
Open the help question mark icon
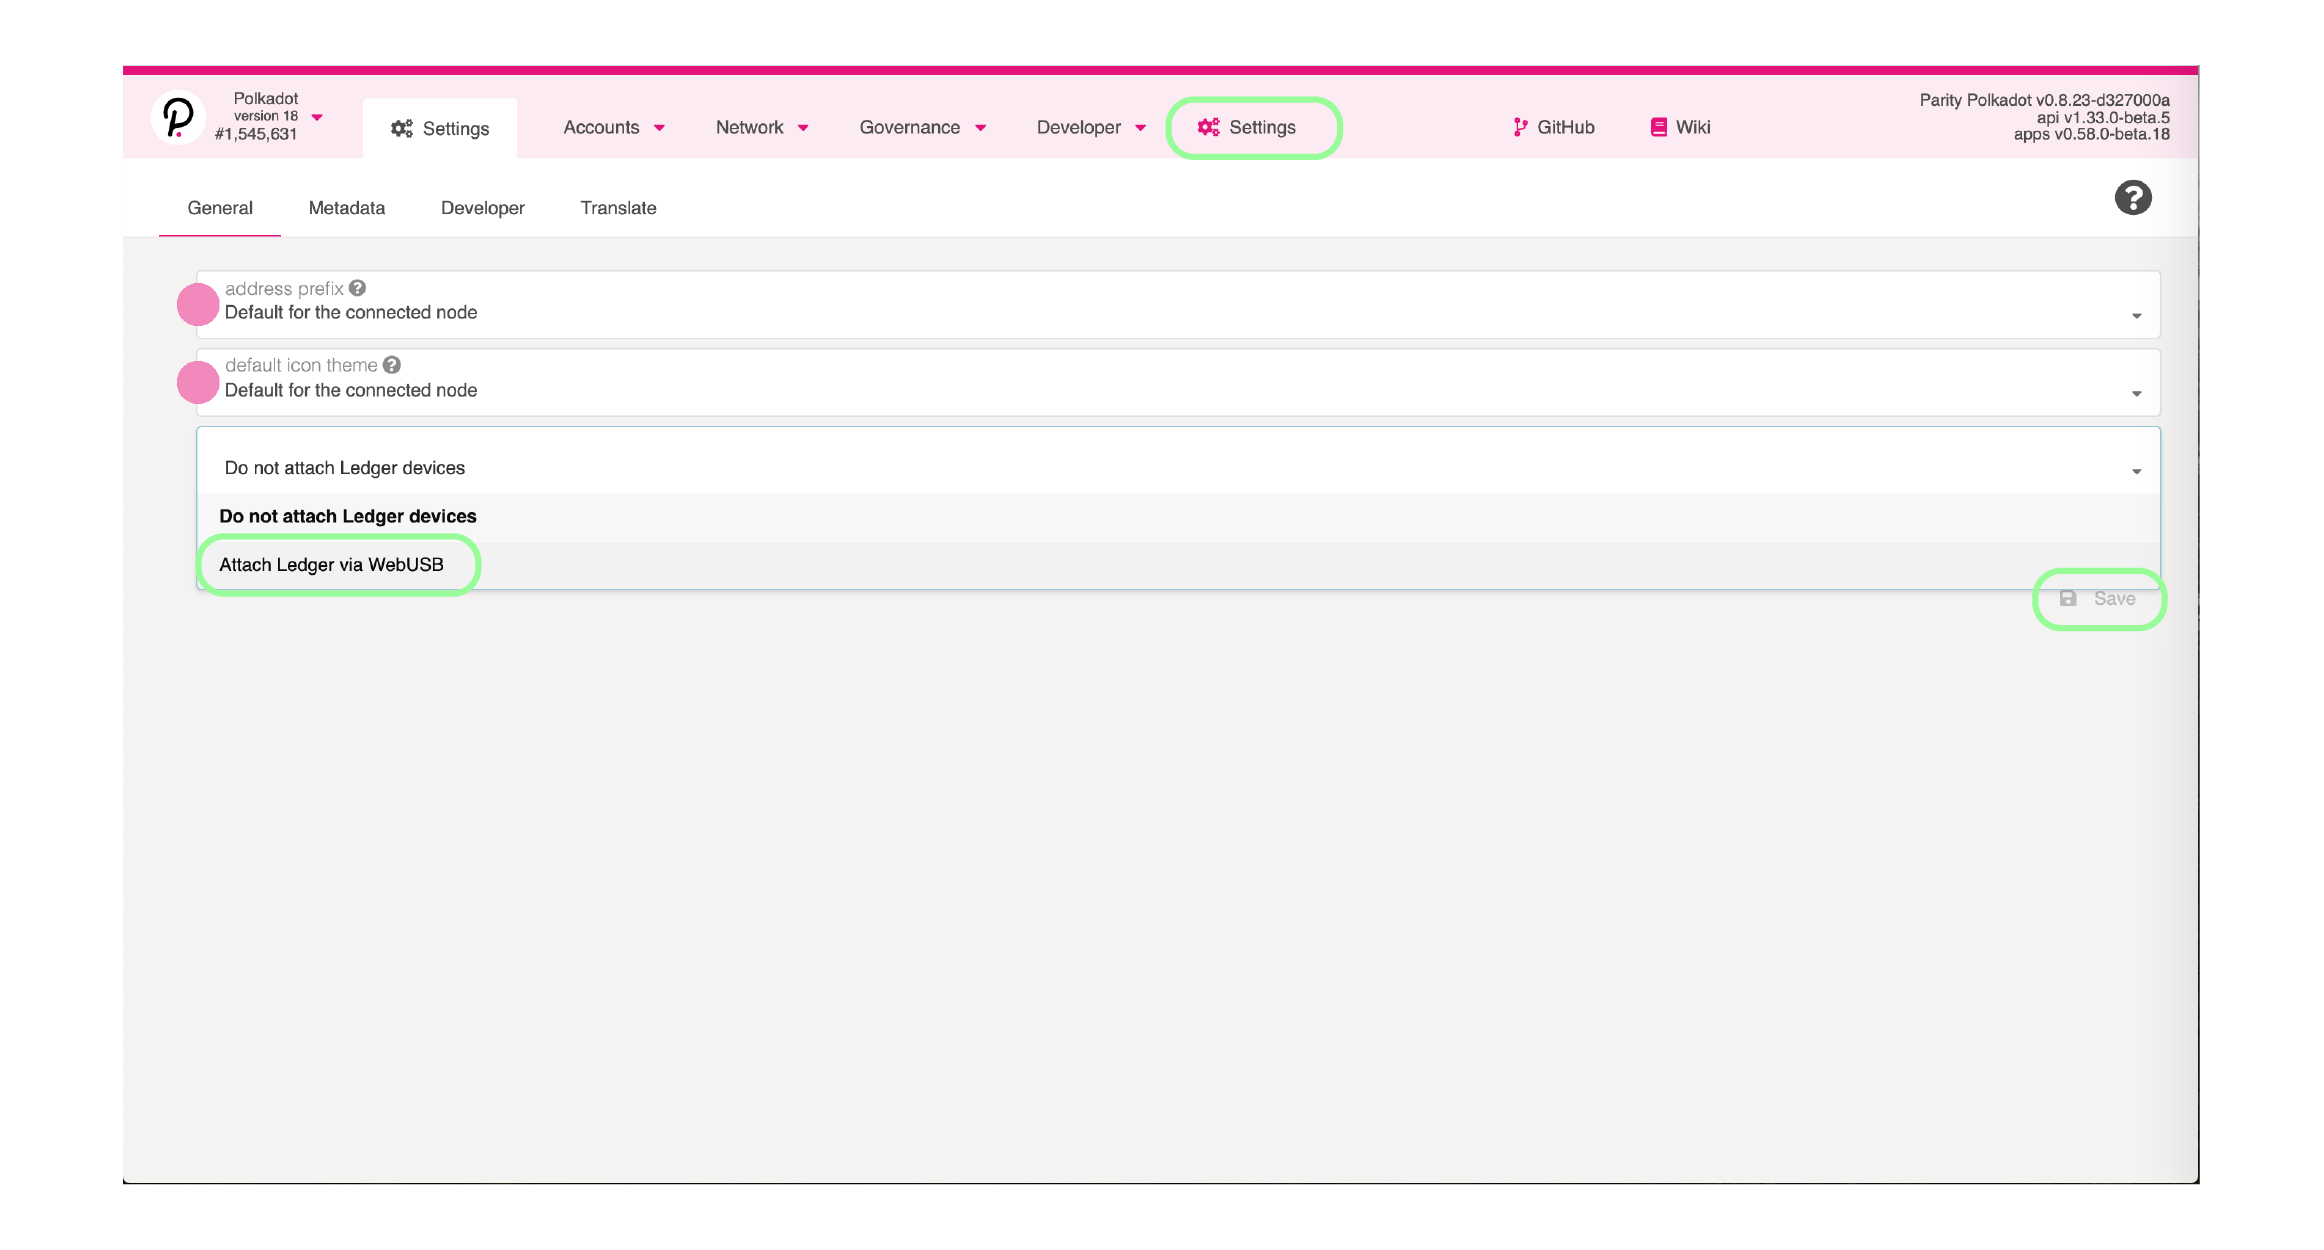(x=2132, y=198)
